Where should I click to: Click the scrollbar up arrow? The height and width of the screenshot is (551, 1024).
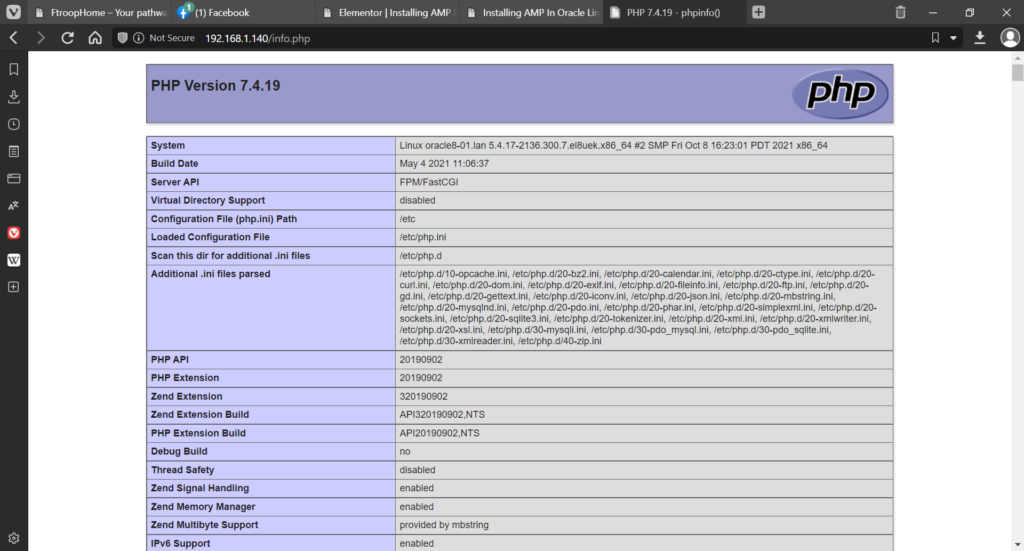[1017, 57]
